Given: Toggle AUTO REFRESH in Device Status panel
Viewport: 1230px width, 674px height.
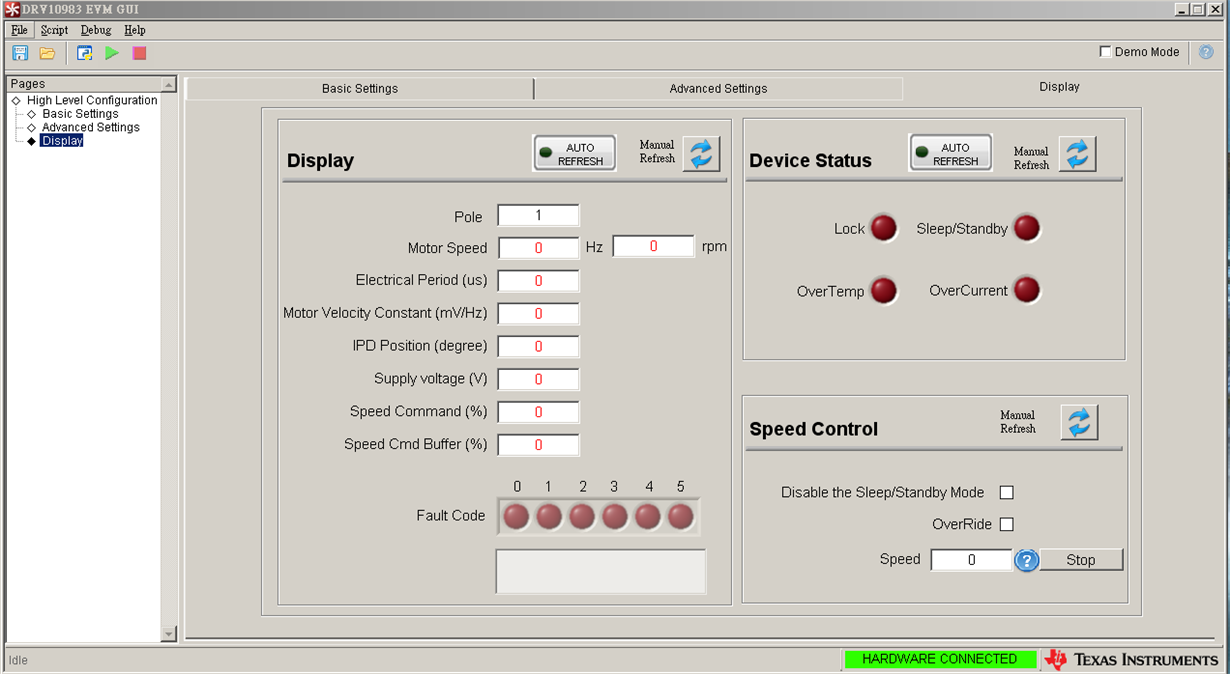Looking at the screenshot, I should tap(950, 153).
